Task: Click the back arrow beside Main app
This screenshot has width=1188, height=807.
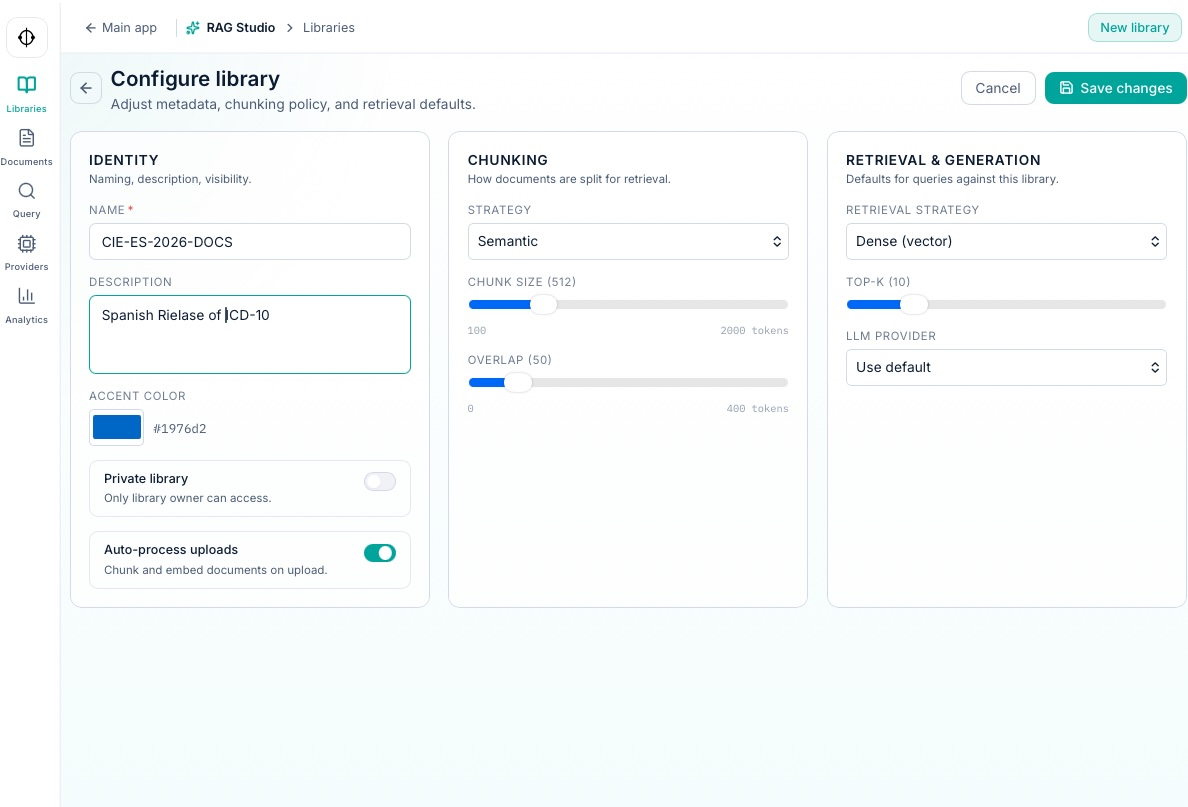Action: 91,27
